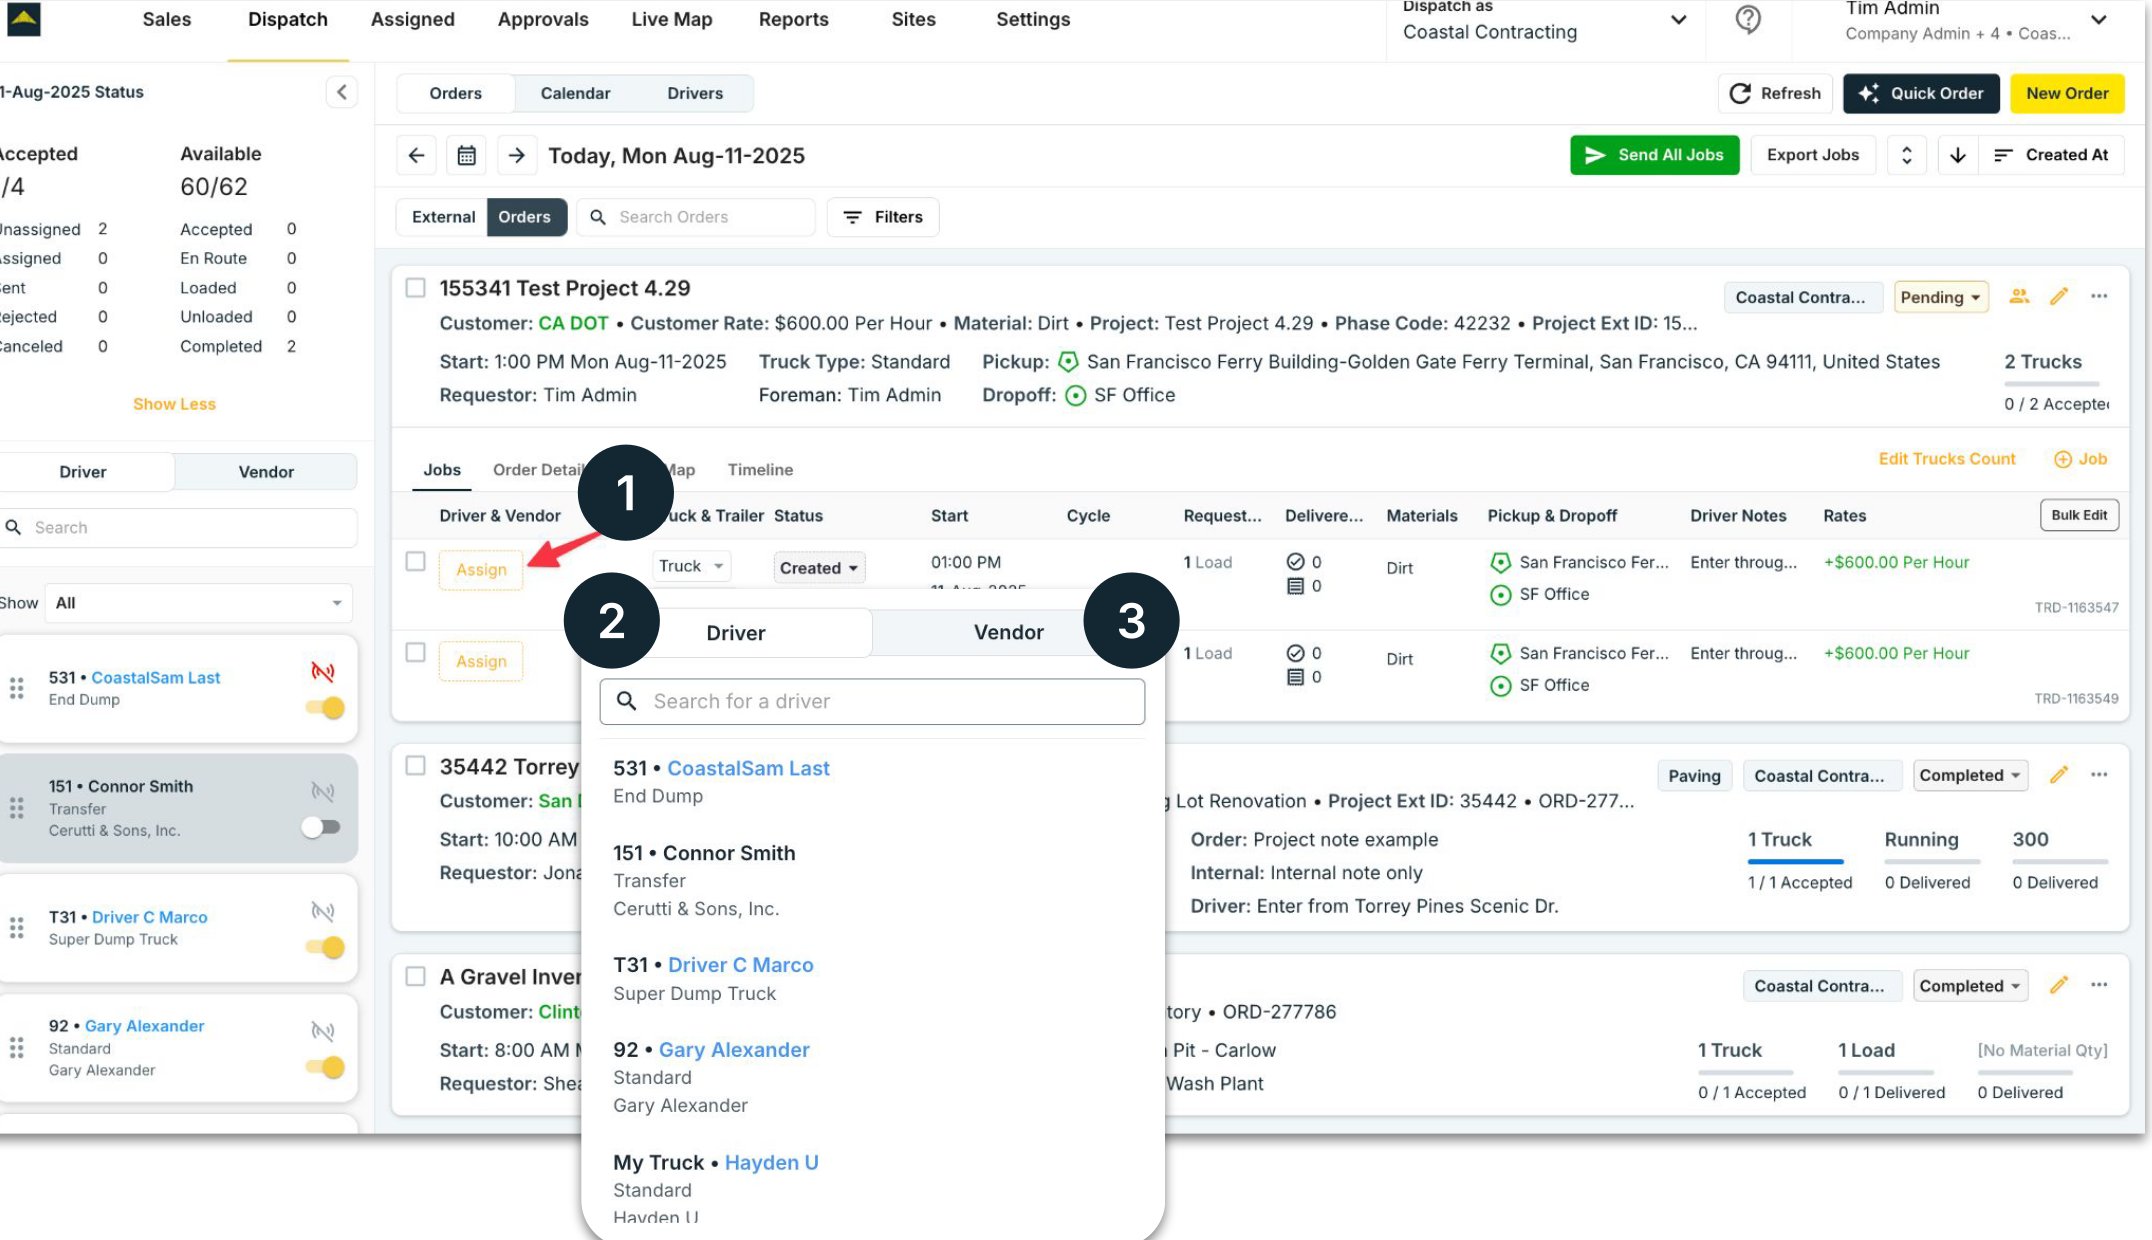Open the Quick Order button
This screenshot has width=2152, height=1240.
(1921, 93)
